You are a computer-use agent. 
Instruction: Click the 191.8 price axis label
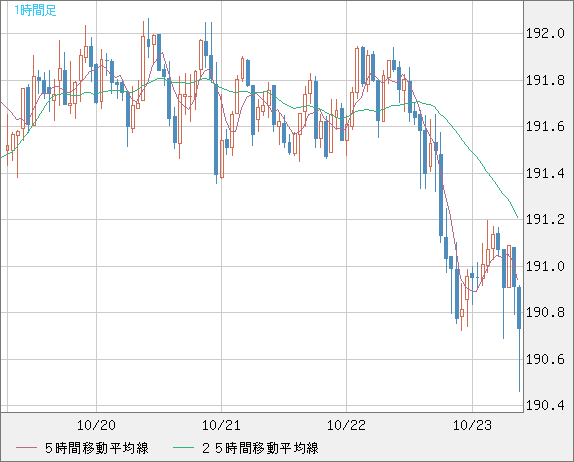pos(545,80)
